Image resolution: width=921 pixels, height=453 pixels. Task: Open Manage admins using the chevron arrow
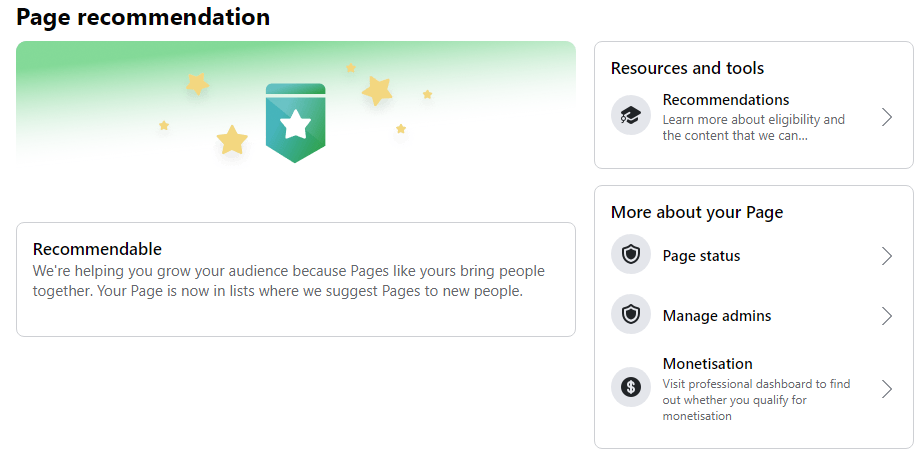887,316
